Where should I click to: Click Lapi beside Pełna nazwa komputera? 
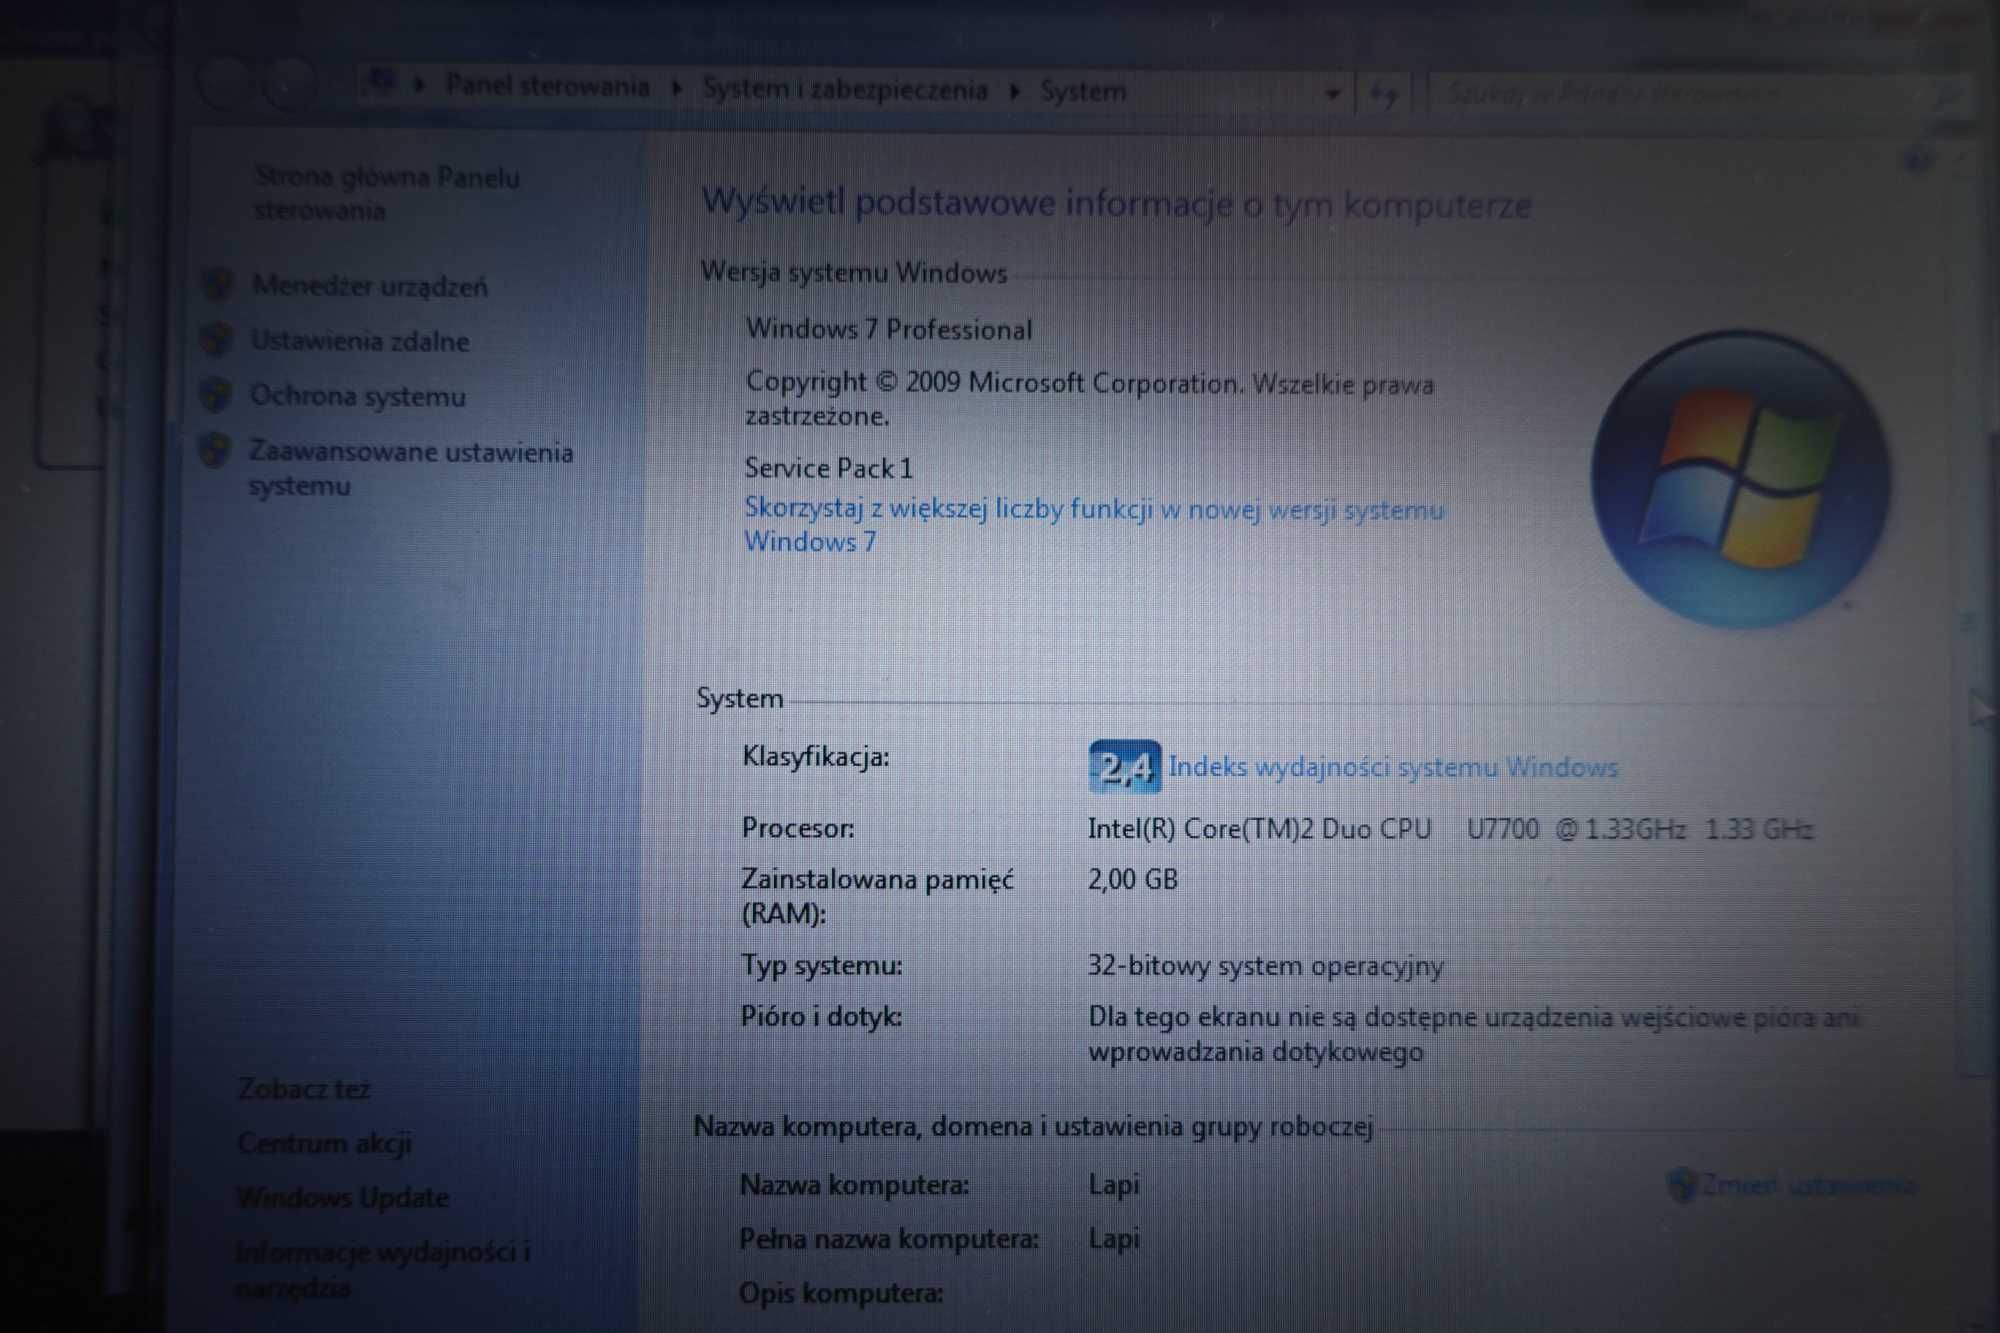[x=1114, y=1239]
